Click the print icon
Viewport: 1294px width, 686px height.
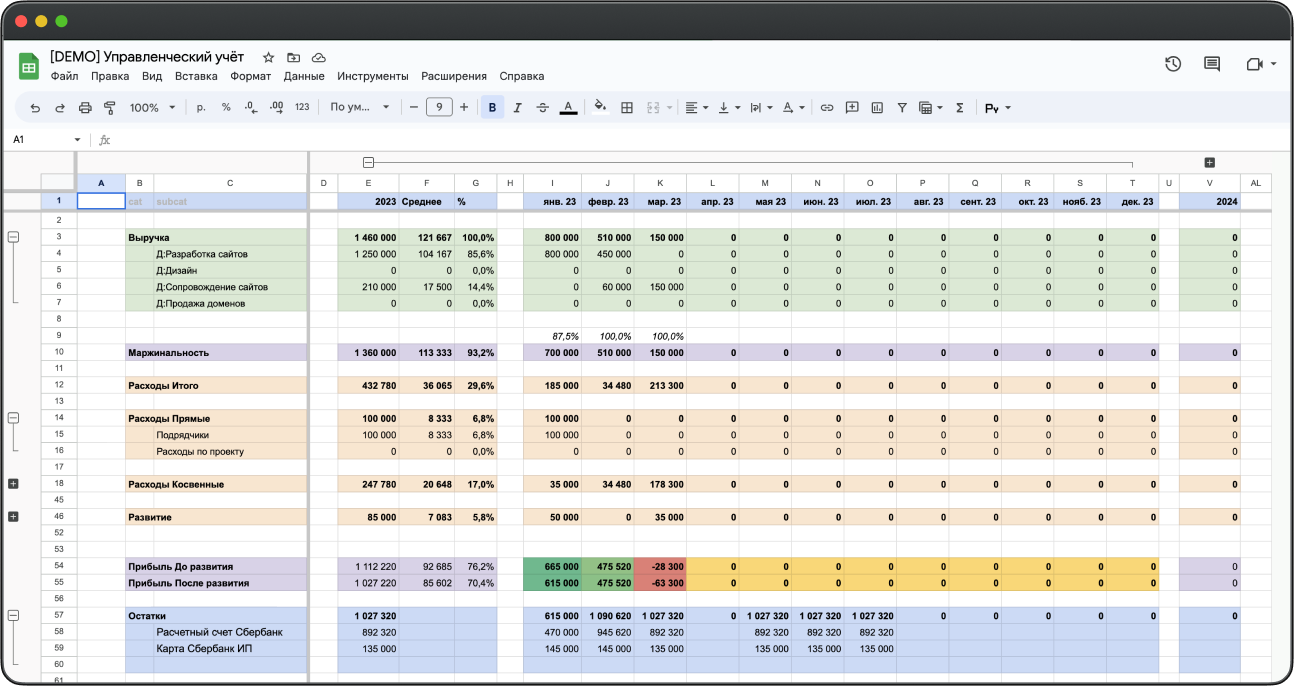point(85,108)
